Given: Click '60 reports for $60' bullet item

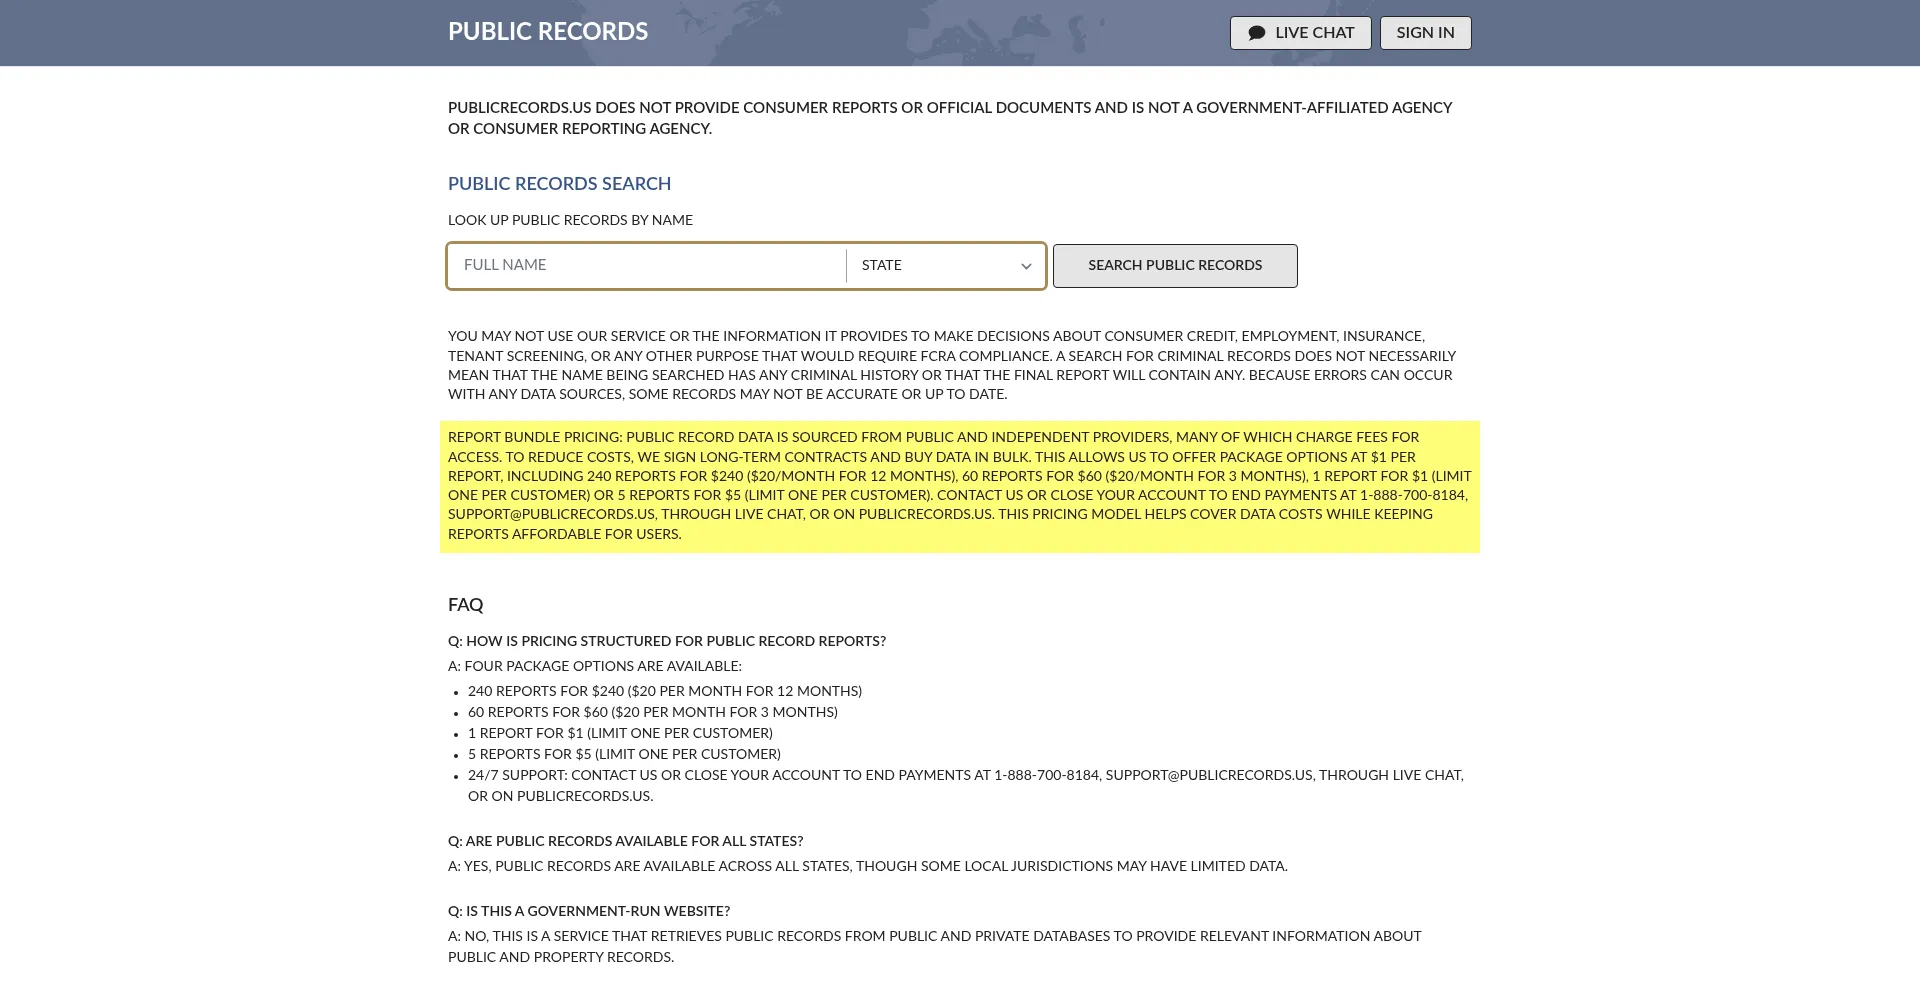Looking at the screenshot, I should coord(653,712).
